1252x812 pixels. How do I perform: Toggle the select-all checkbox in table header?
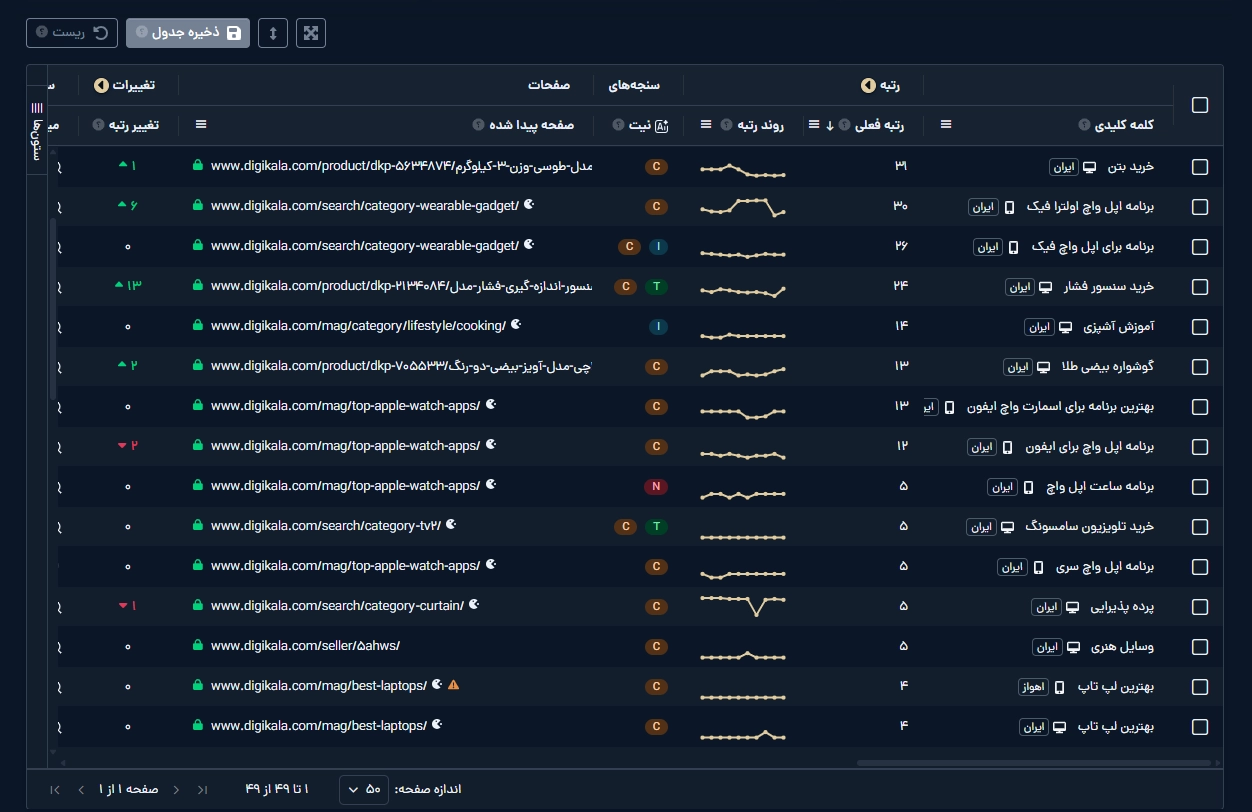click(x=1200, y=105)
